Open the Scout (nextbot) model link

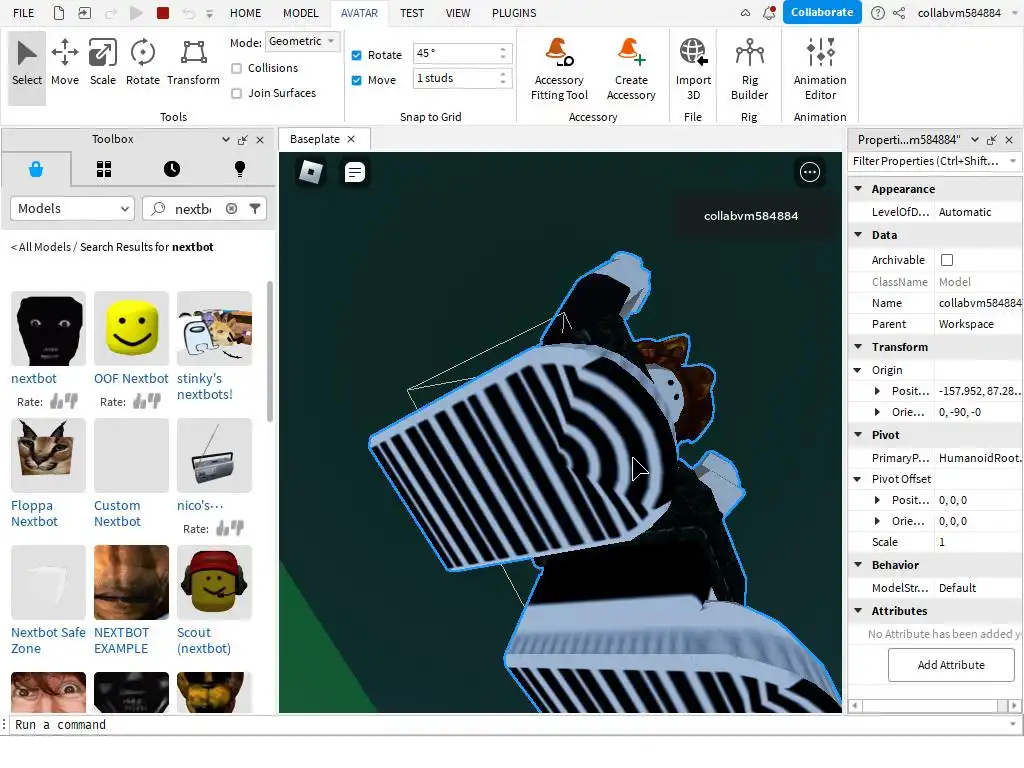[x=204, y=640]
